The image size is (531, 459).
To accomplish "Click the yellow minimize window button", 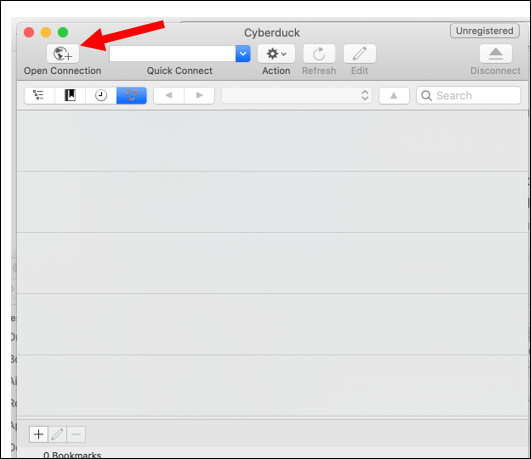I will pyautogui.click(x=46, y=33).
